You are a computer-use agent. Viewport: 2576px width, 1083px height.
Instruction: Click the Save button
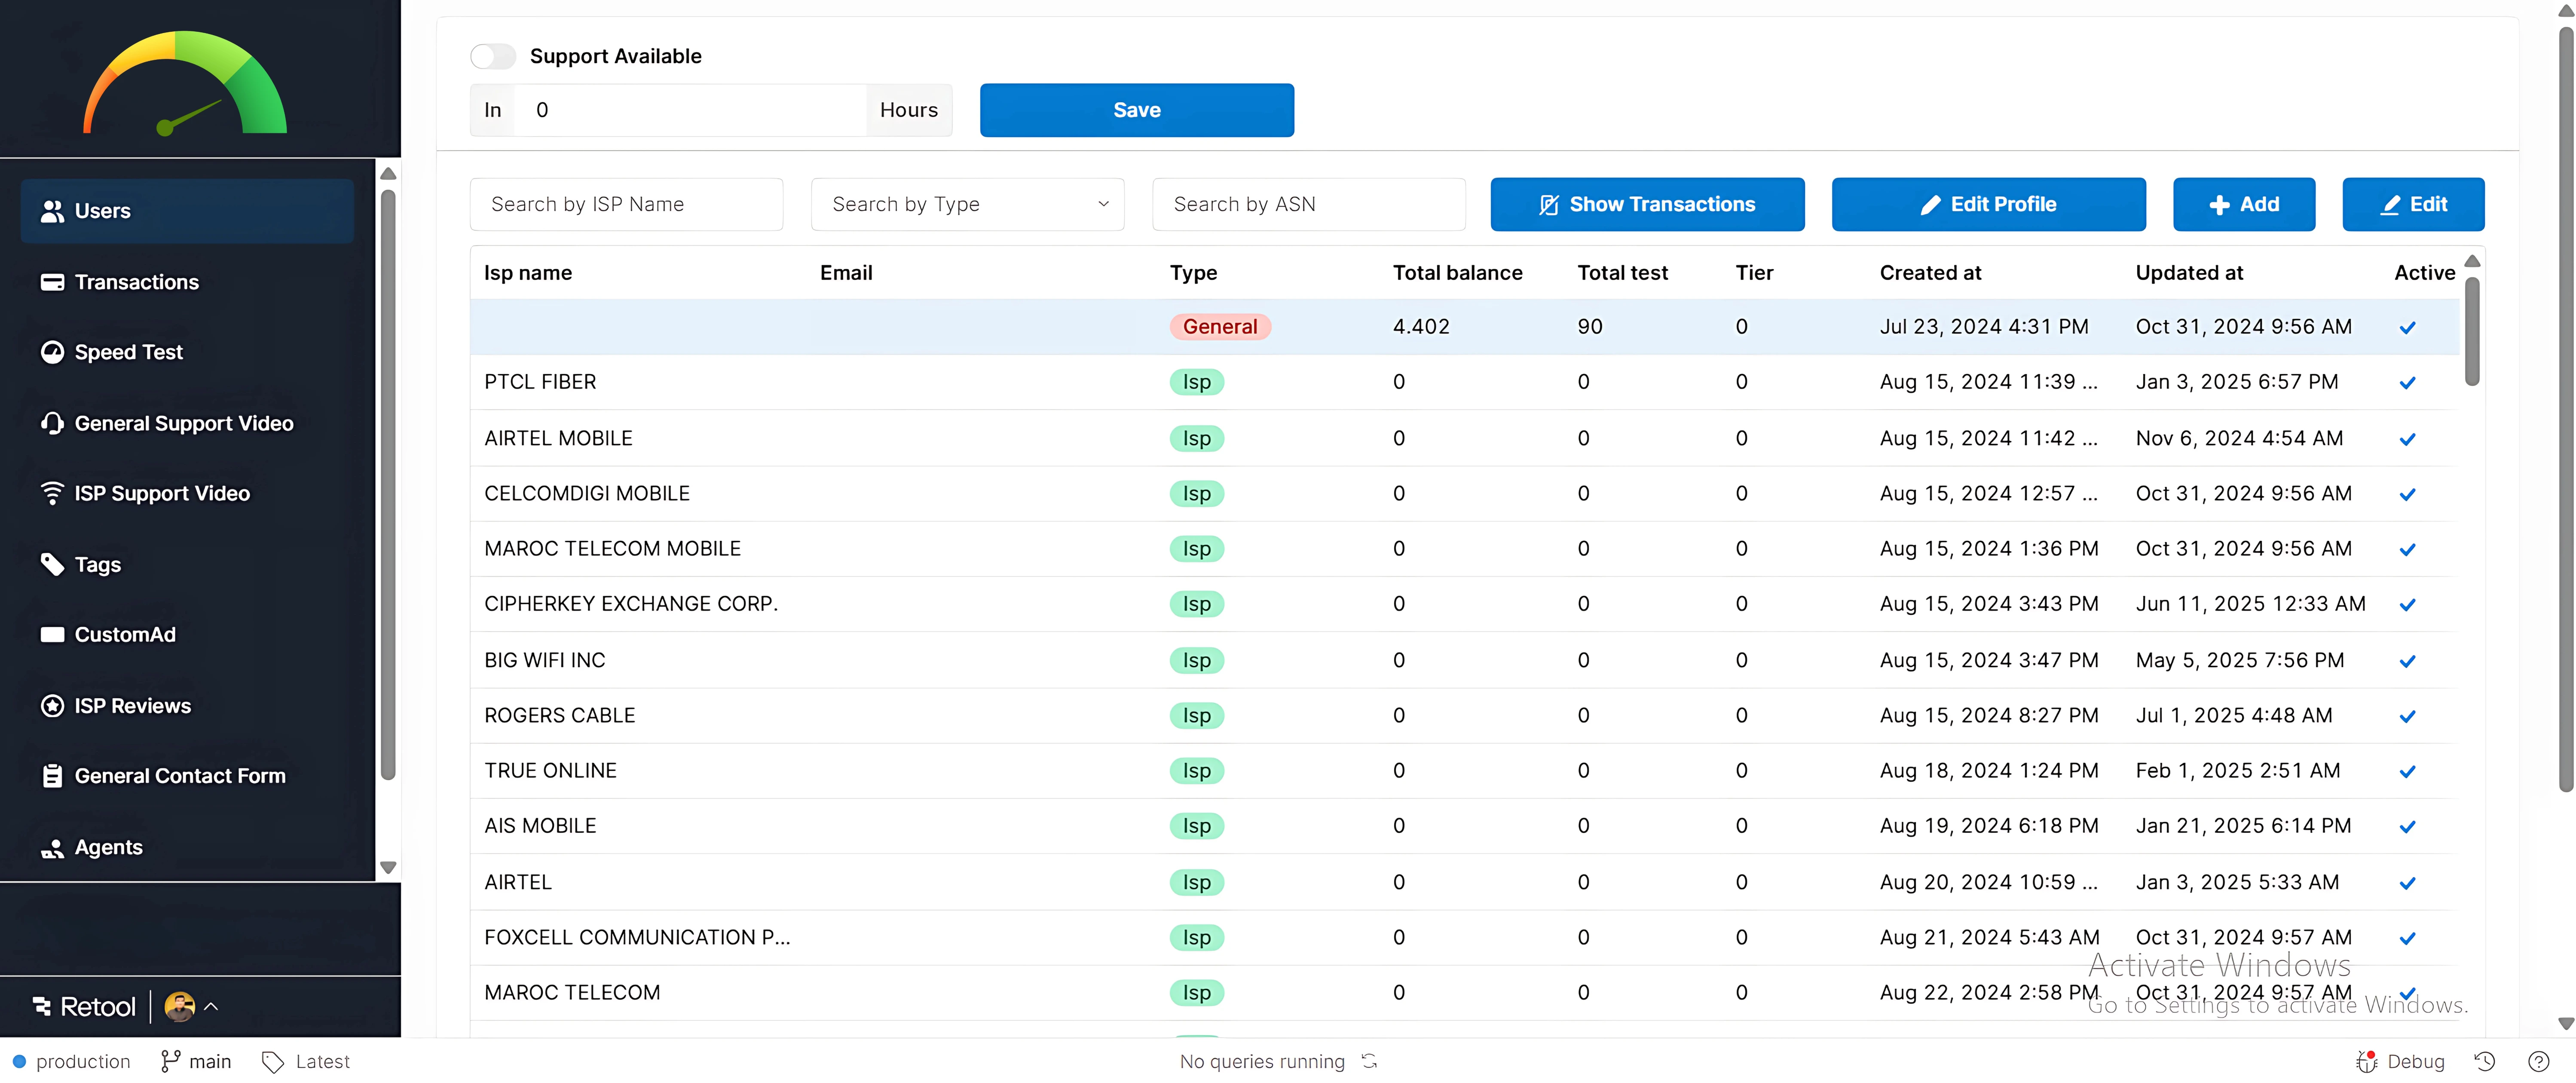tap(1137, 110)
